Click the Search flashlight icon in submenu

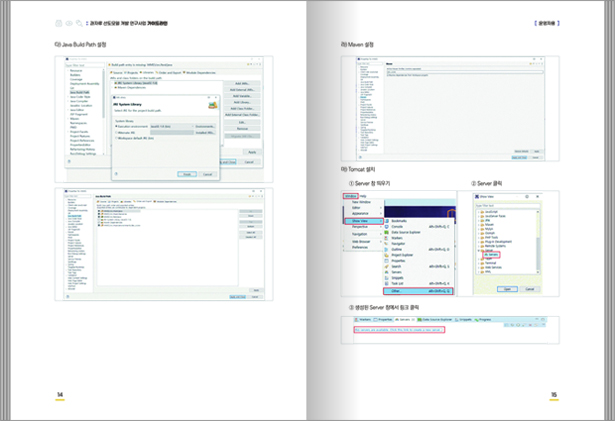(x=386, y=266)
